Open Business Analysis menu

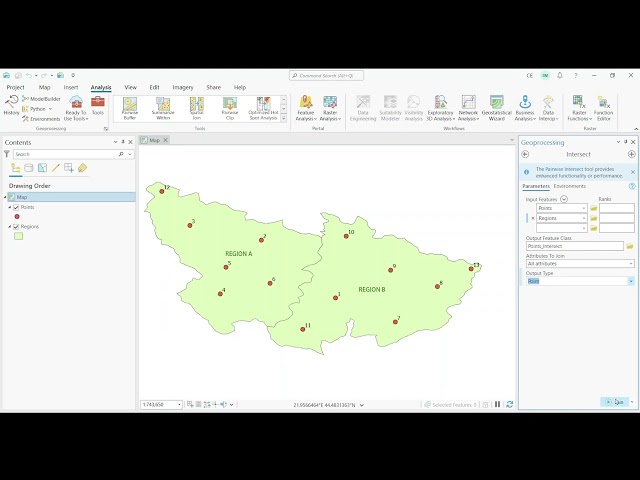click(x=525, y=108)
